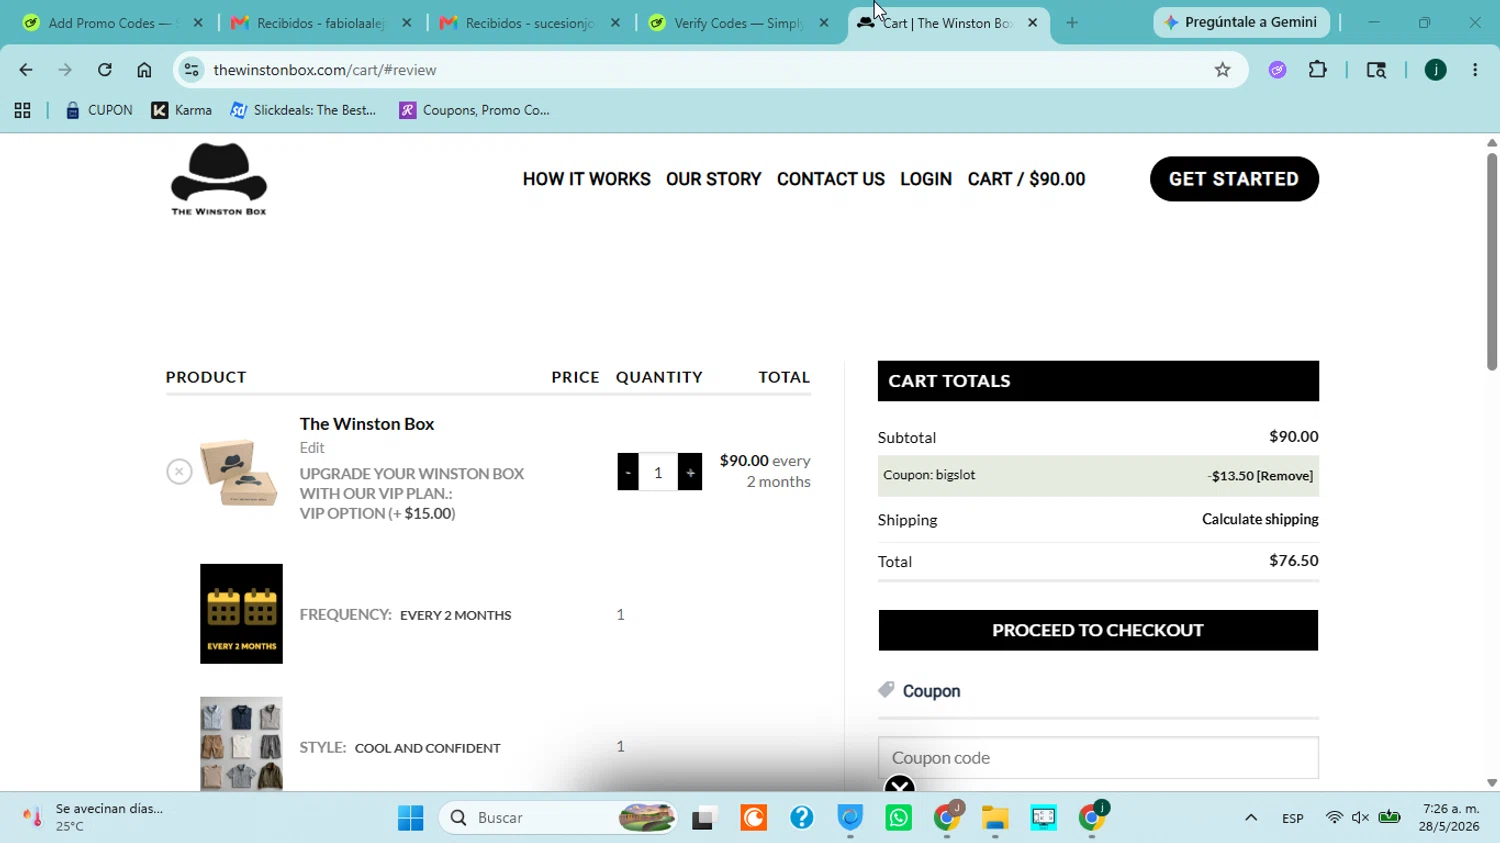Screen dimensions: 1500x843
Task: Show hidden system tray icons
Action: click(x=1251, y=818)
